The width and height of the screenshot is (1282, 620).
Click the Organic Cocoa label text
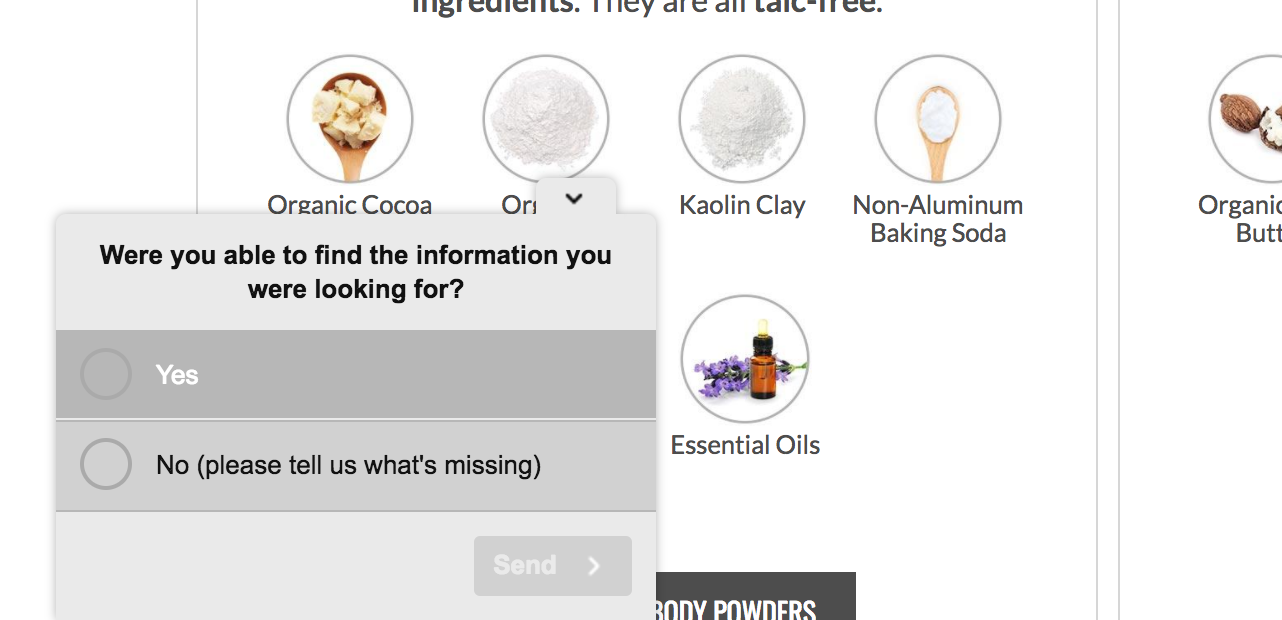pyautogui.click(x=350, y=205)
